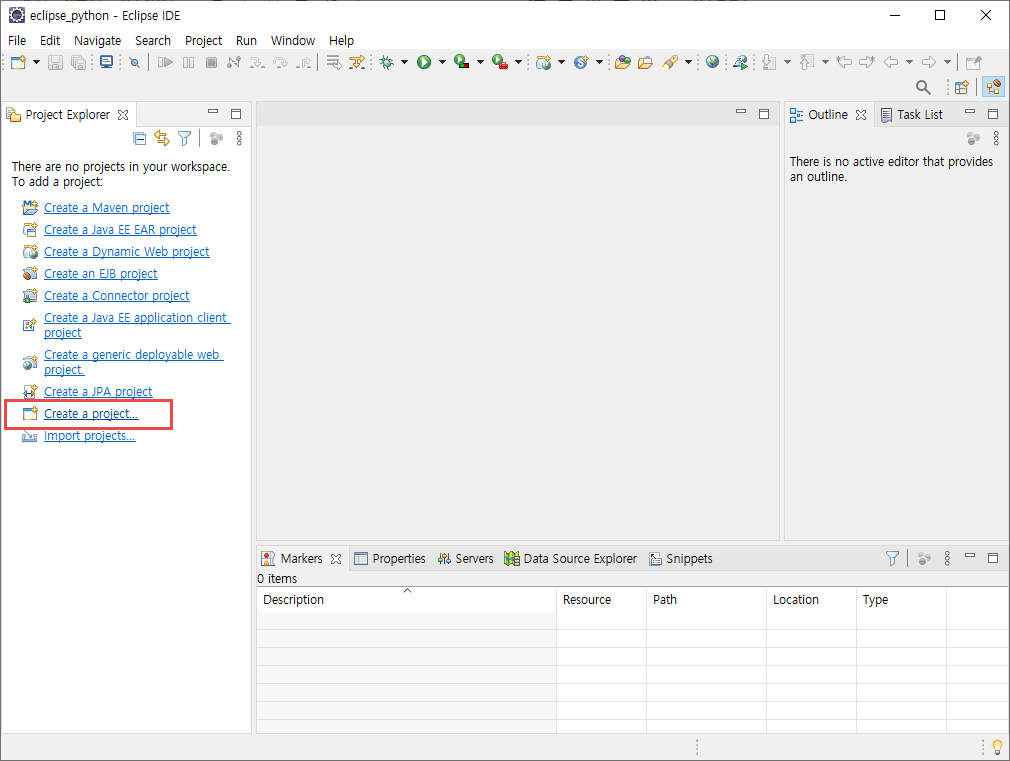1010x761 pixels.
Task: Click the Open Task folder icon
Action: (645, 63)
